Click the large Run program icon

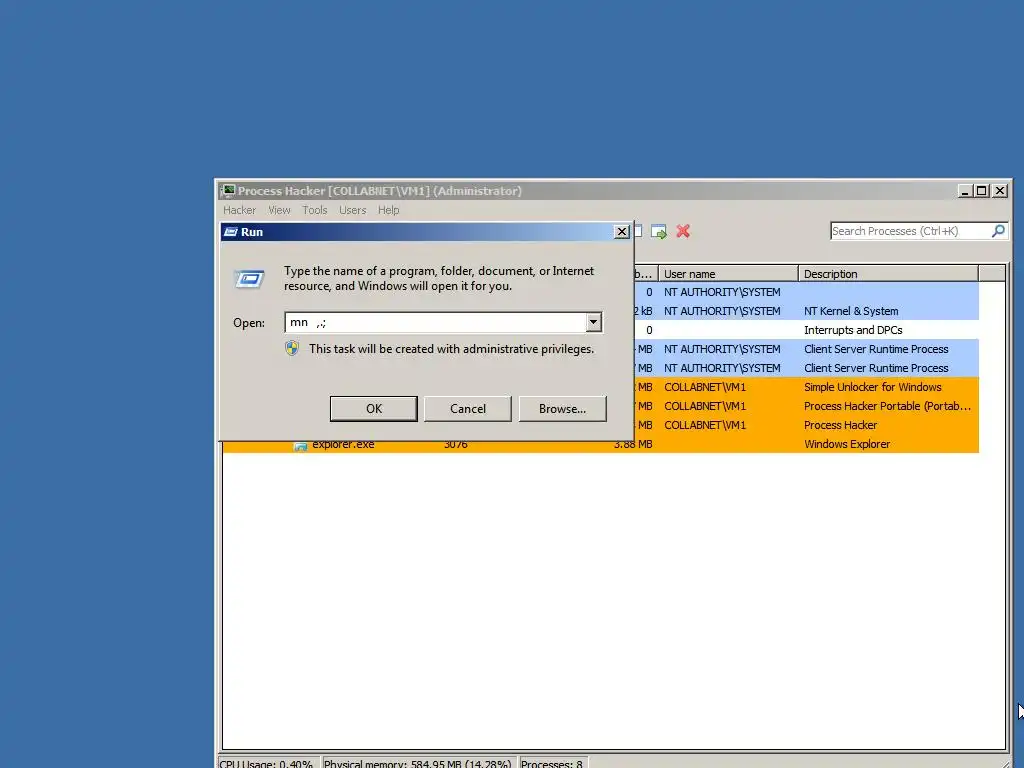point(249,279)
